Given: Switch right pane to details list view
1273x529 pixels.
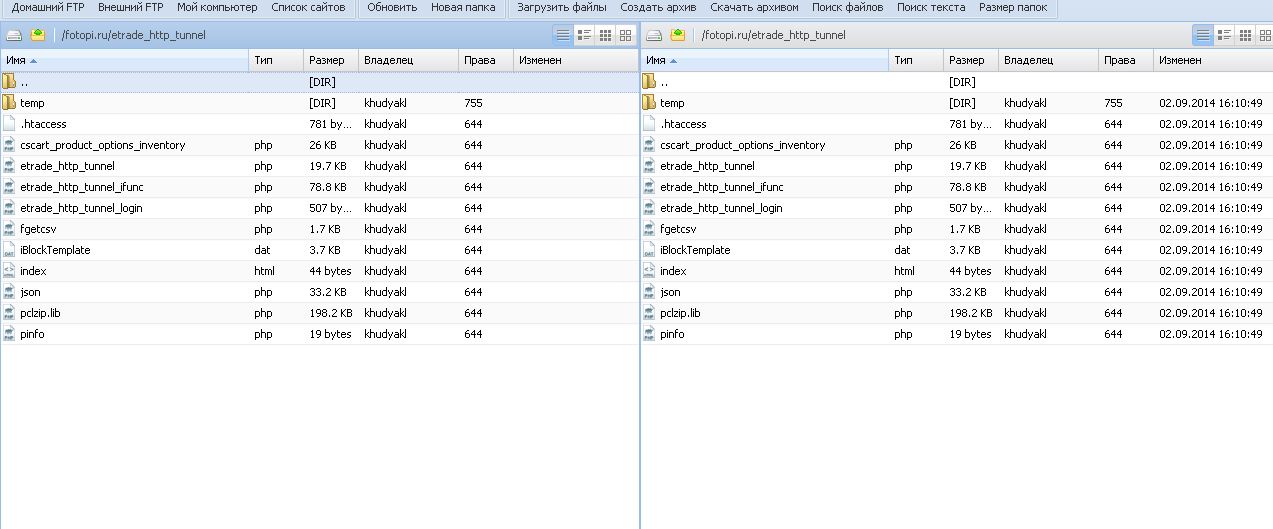Looking at the screenshot, I should coord(1203,35).
